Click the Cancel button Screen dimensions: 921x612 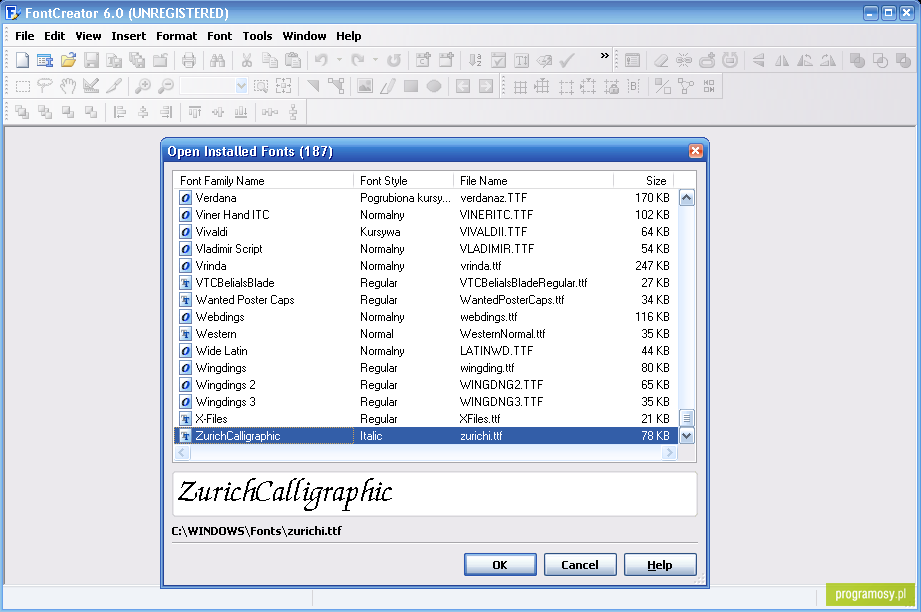(x=580, y=564)
